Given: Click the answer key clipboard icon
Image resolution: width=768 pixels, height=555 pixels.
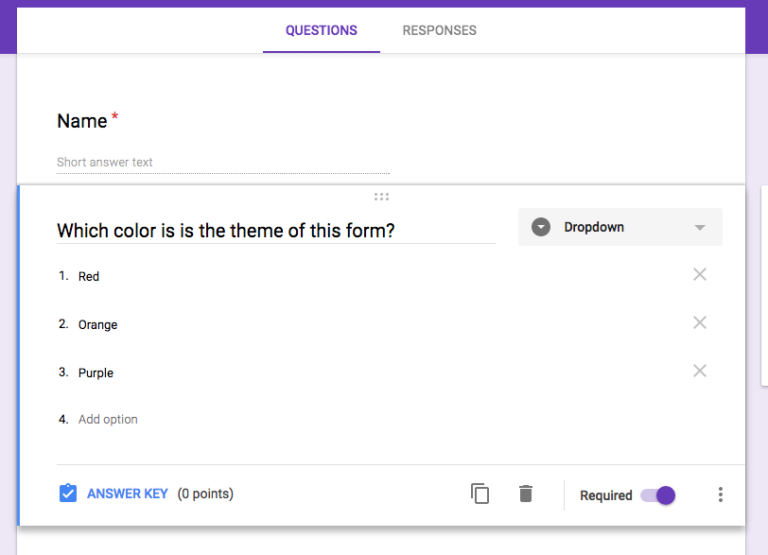Looking at the screenshot, I should pyautogui.click(x=68, y=493).
